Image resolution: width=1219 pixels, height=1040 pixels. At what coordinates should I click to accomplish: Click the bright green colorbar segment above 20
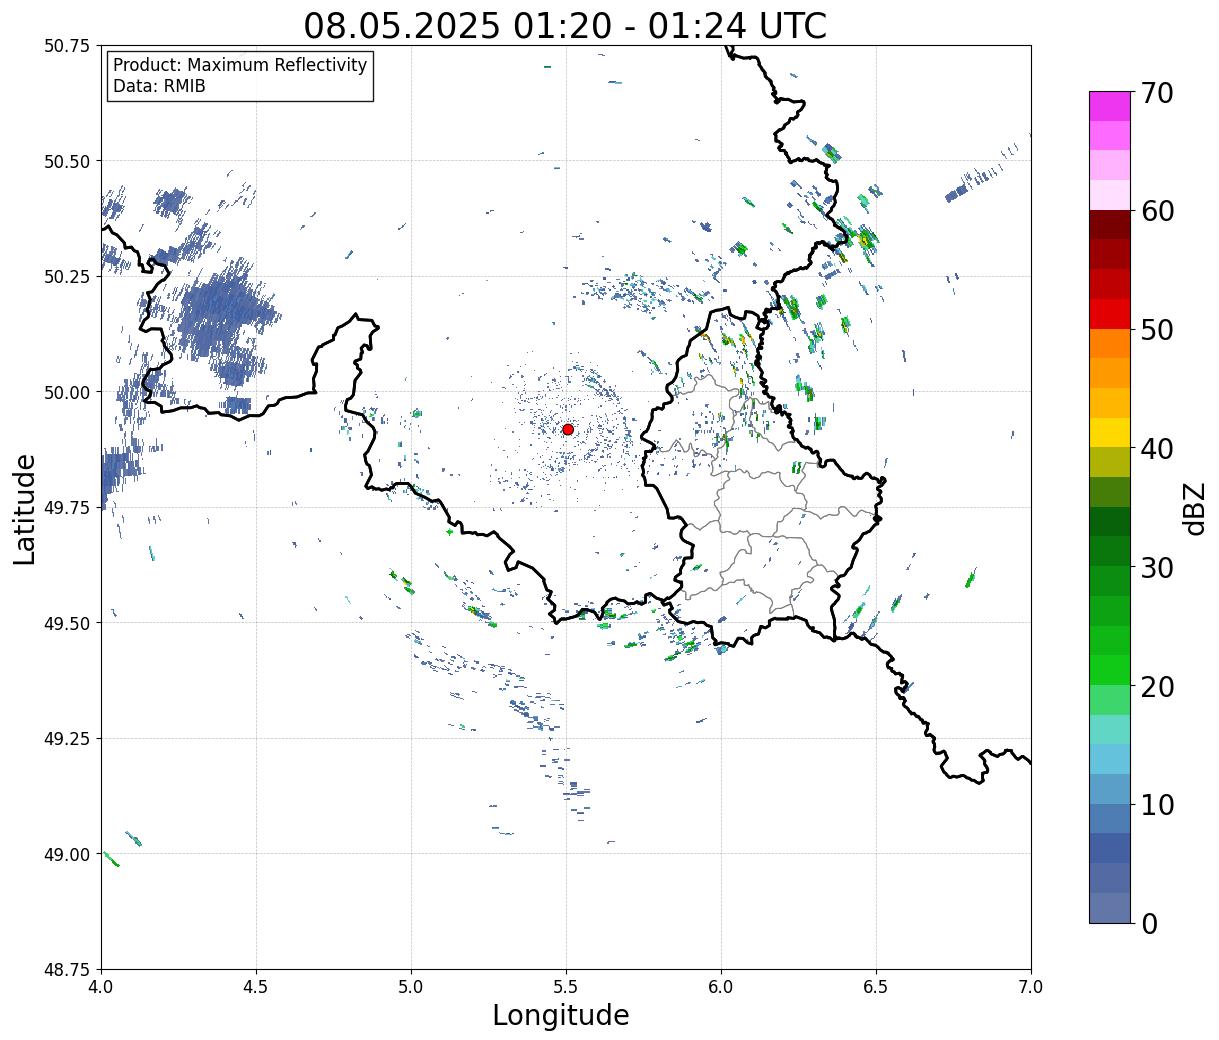point(1110,670)
